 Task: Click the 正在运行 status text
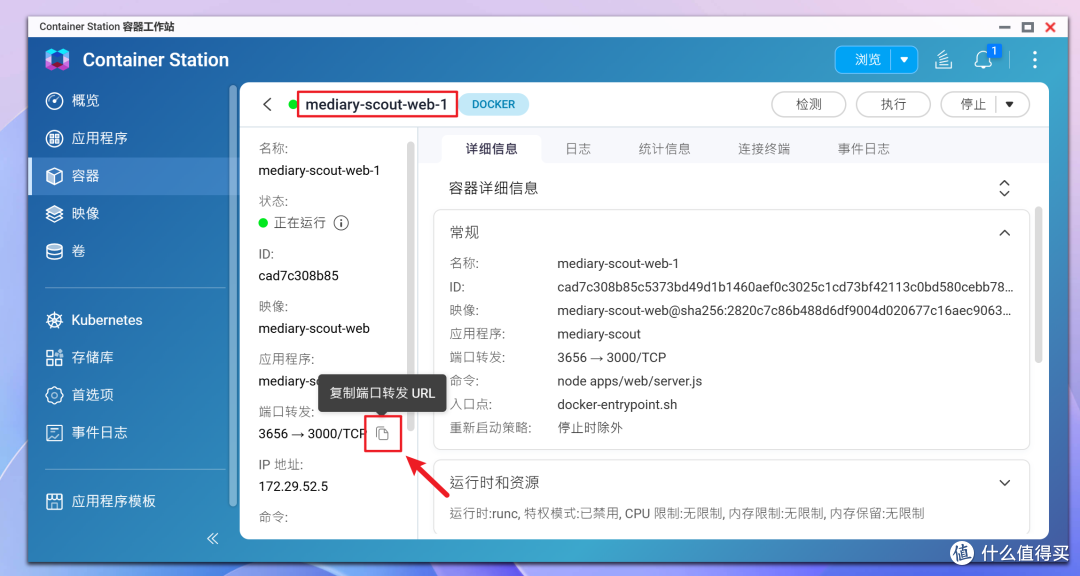pyautogui.click(x=300, y=223)
